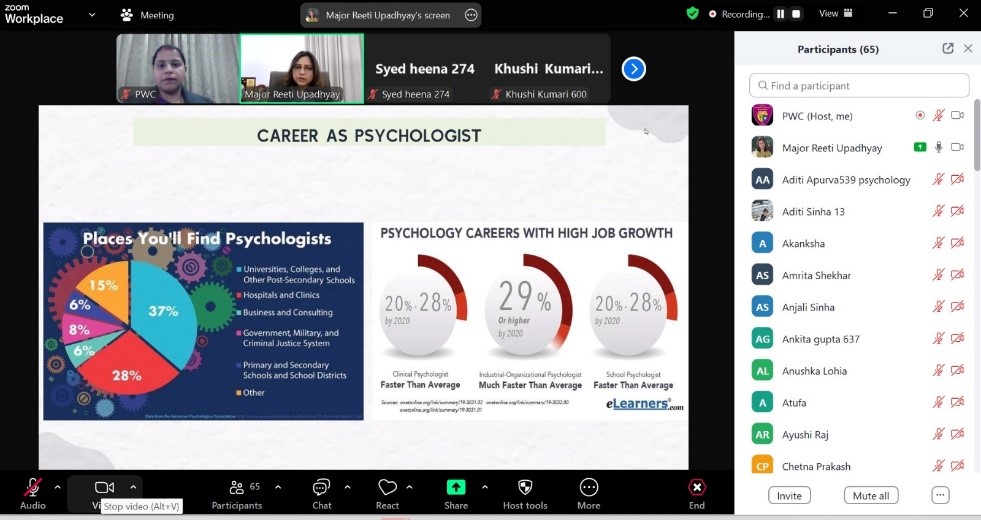Expand audio options arrow beside Audio

pyautogui.click(x=57, y=487)
